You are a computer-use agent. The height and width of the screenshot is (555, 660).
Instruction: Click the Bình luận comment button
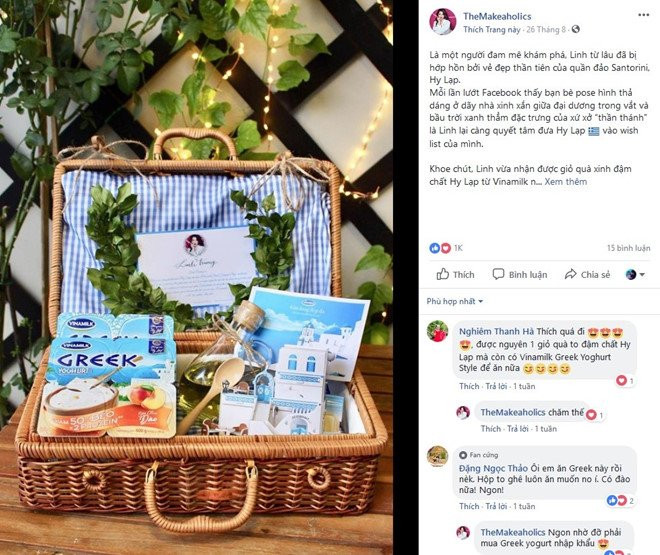click(x=520, y=274)
